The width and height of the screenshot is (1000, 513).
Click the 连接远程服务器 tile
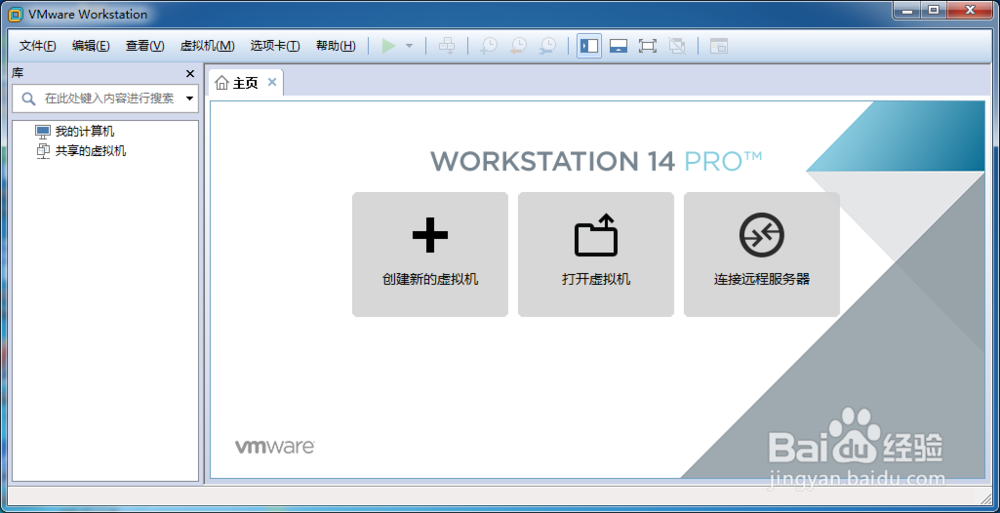click(x=761, y=254)
